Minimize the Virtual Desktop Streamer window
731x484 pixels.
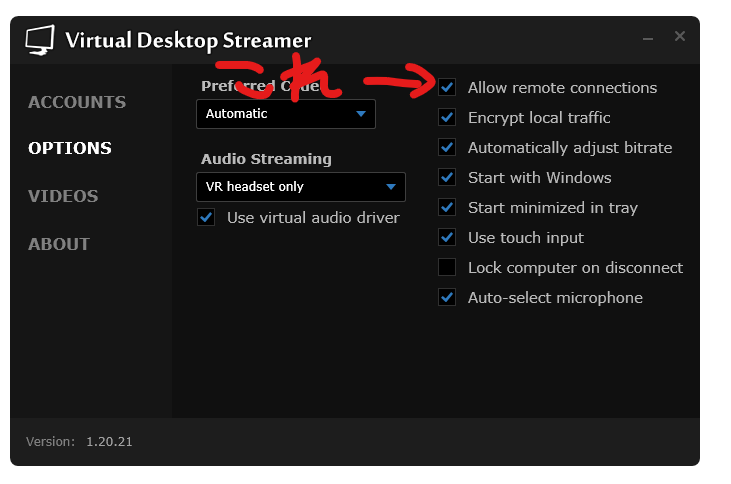648,38
